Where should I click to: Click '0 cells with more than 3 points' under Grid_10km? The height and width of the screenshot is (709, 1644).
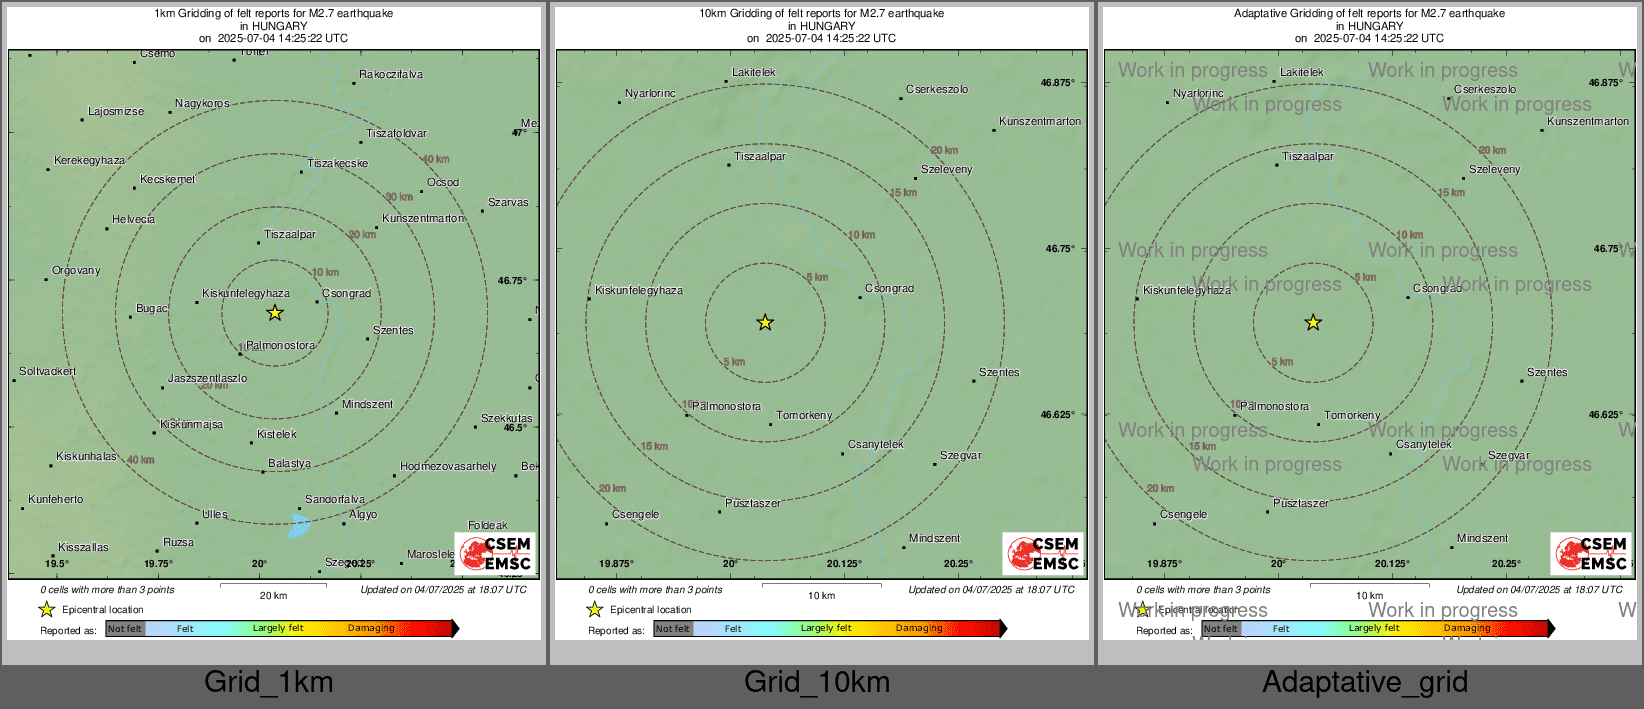click(x=655, y=590)
